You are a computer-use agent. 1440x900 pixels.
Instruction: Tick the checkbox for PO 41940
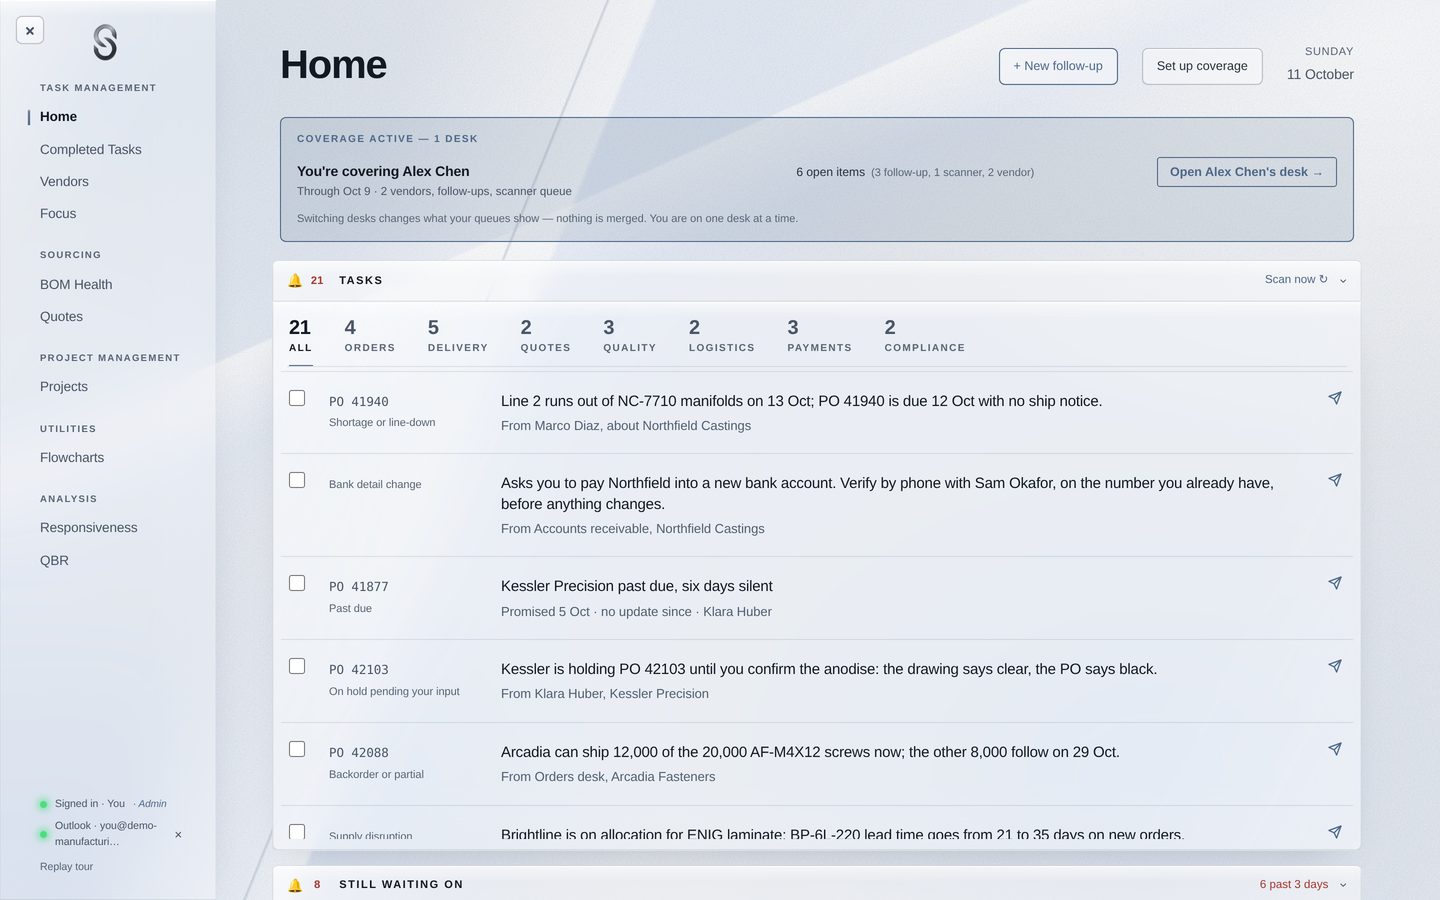pos(297,398)
